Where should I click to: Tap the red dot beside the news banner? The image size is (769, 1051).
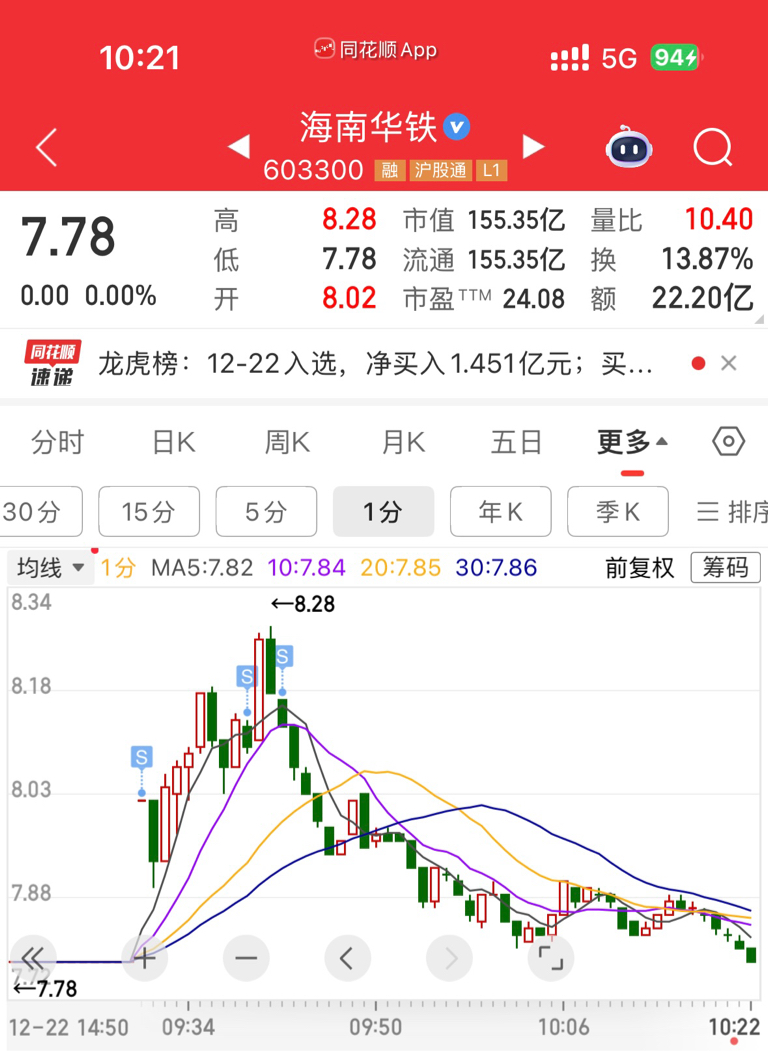(698, 363)
